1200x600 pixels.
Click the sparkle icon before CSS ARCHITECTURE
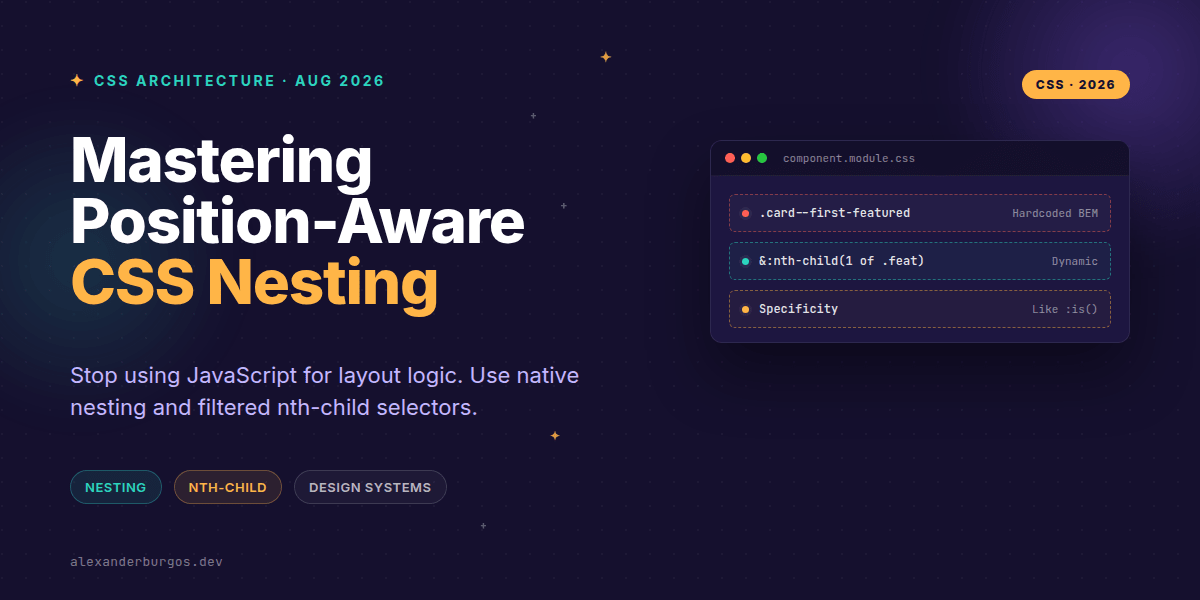click(77, 81)
